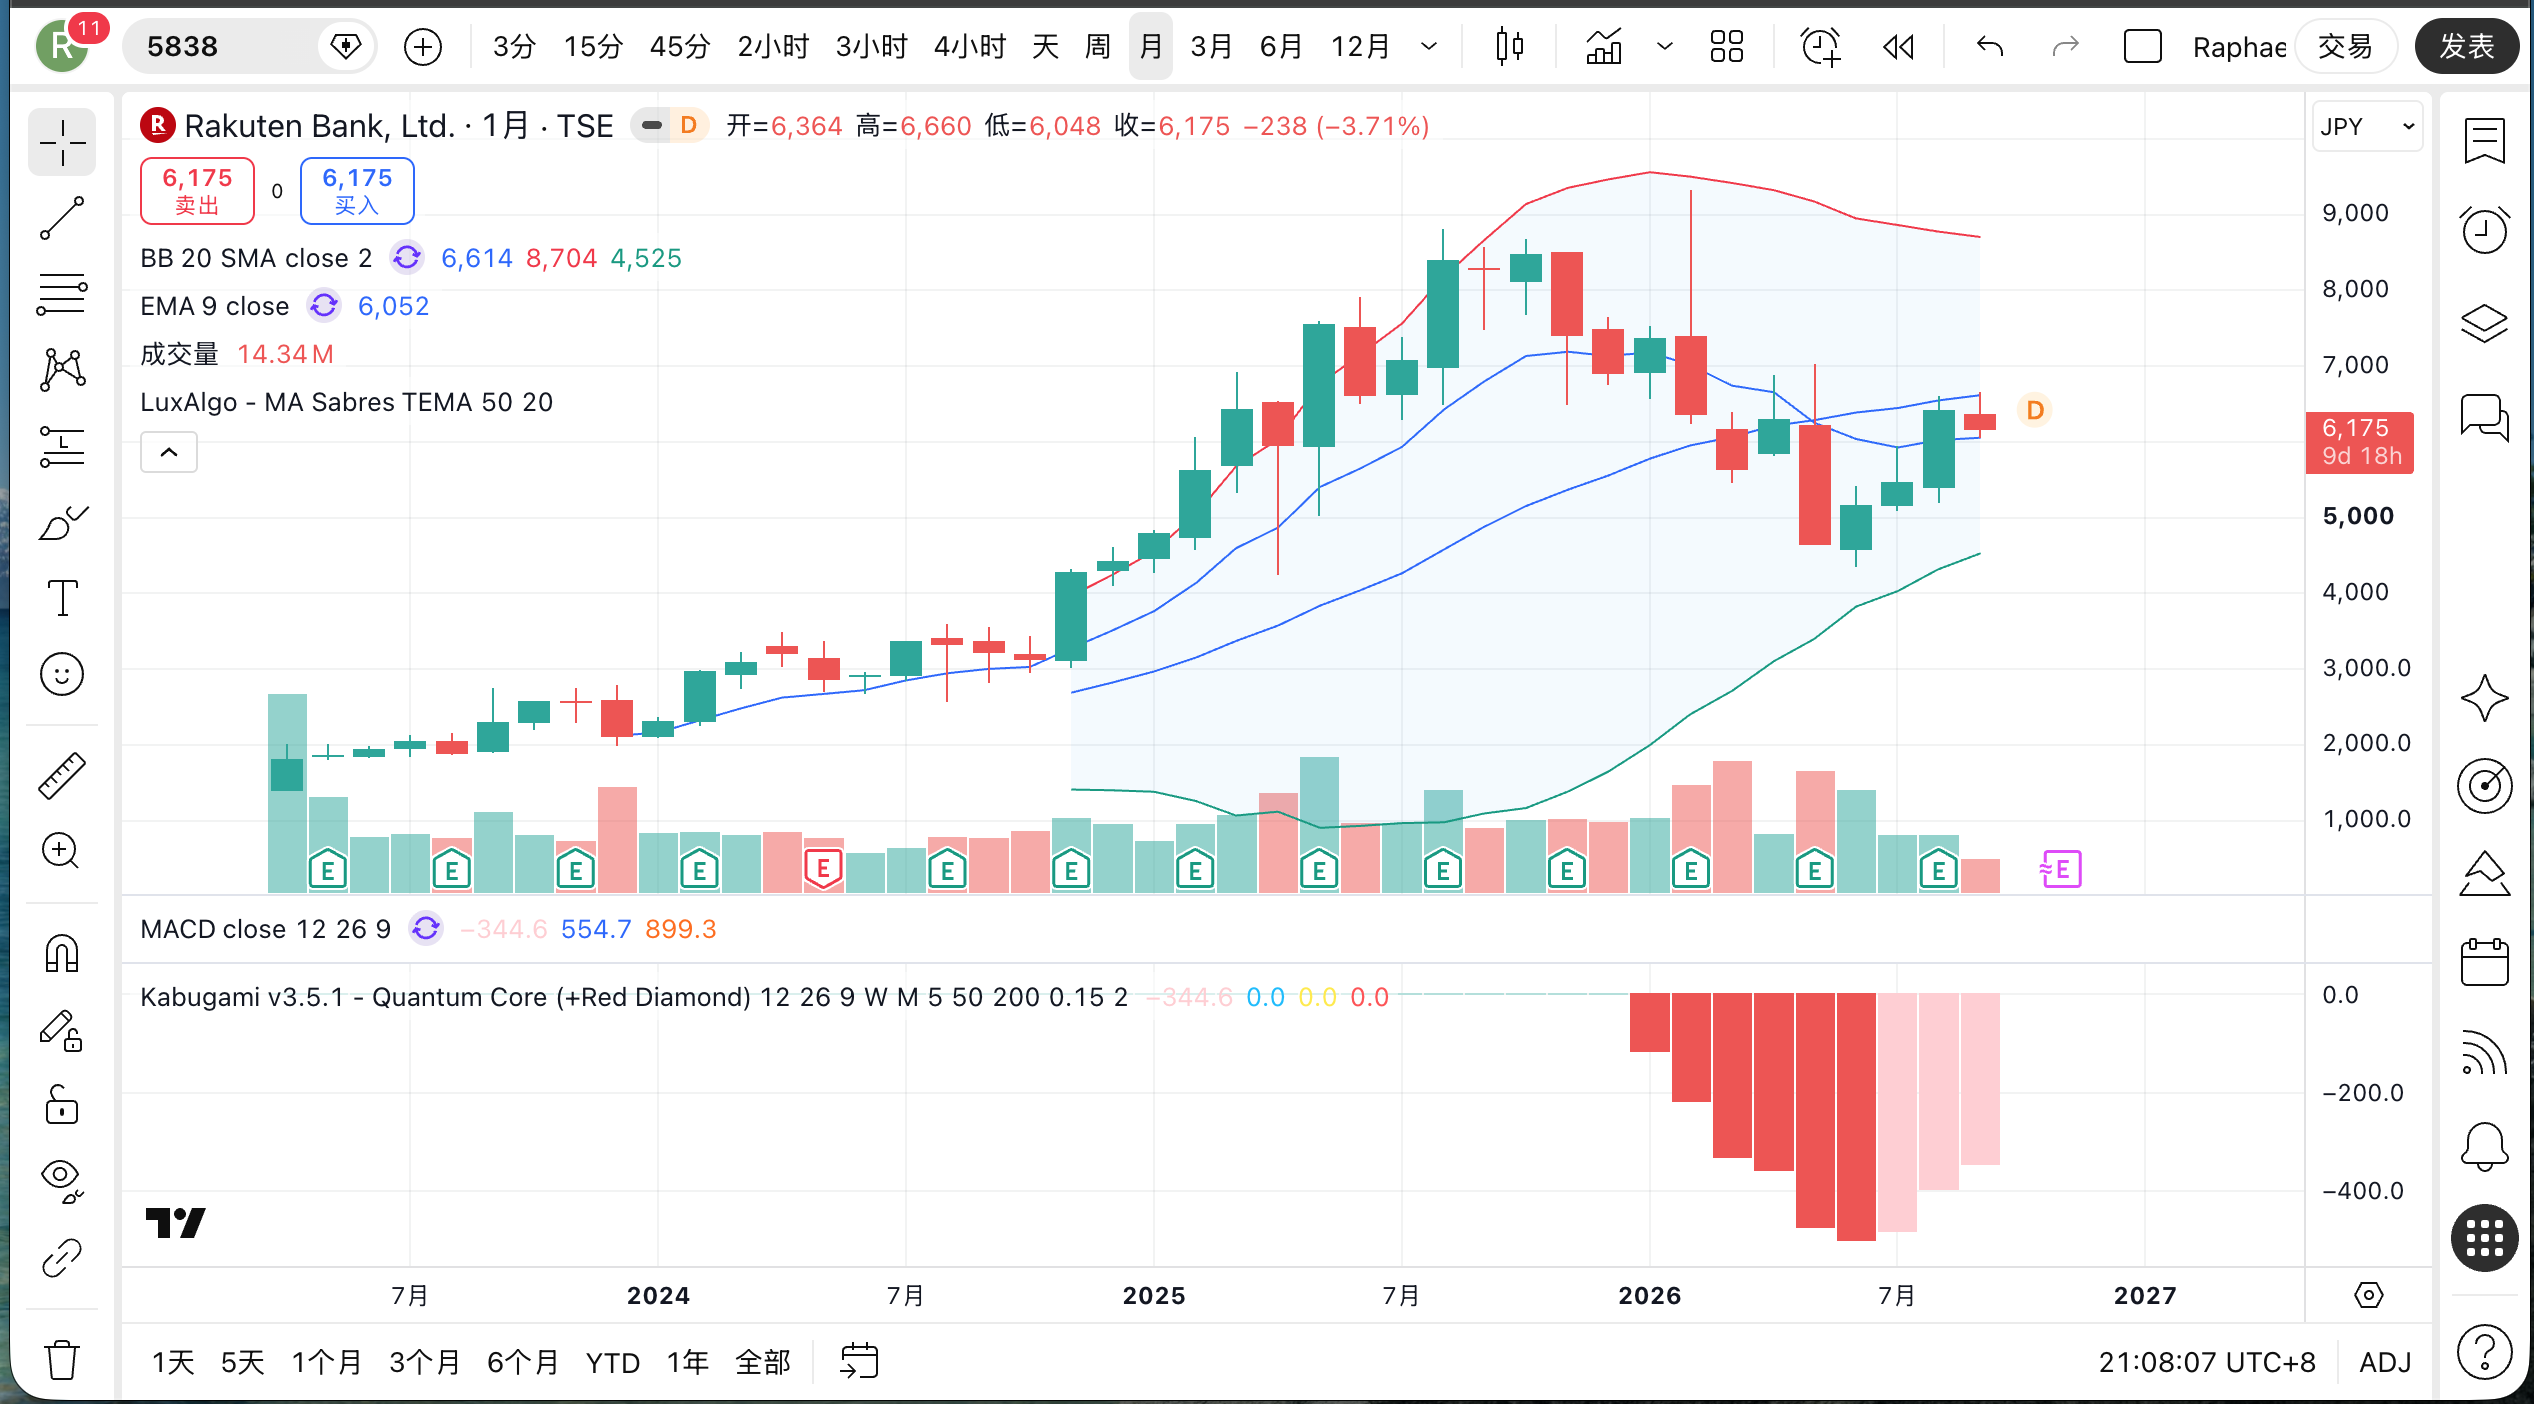The image size is (2534, 1404).
Task: Select the ruler measure tool
Action: [62, 776]
